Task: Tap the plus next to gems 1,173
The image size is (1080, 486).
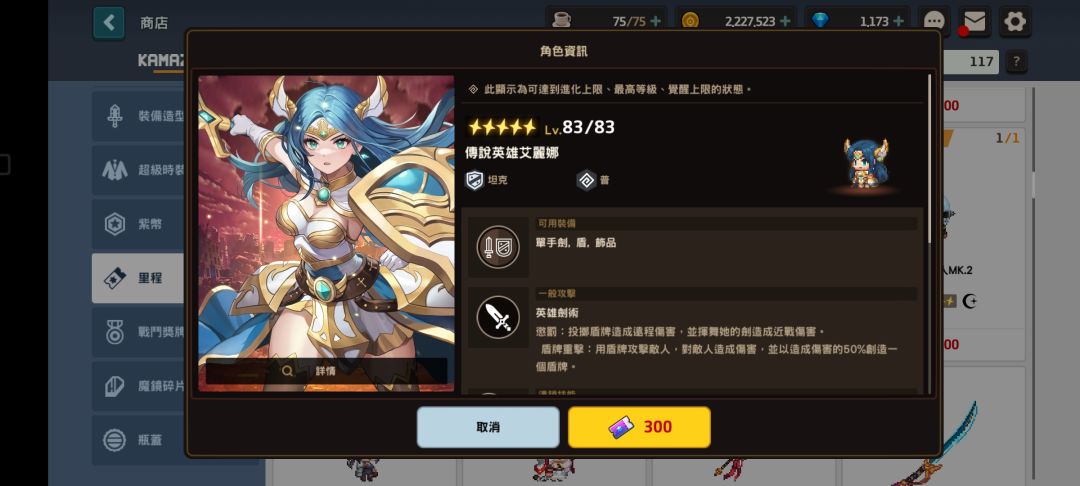Action: pos(898,21)
